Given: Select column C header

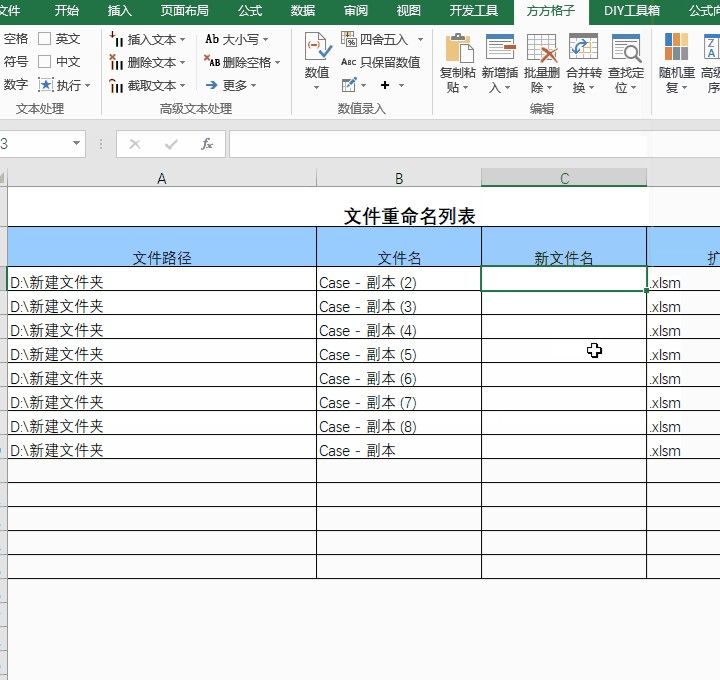Looking at the screenshot, I should pos(564,178).
